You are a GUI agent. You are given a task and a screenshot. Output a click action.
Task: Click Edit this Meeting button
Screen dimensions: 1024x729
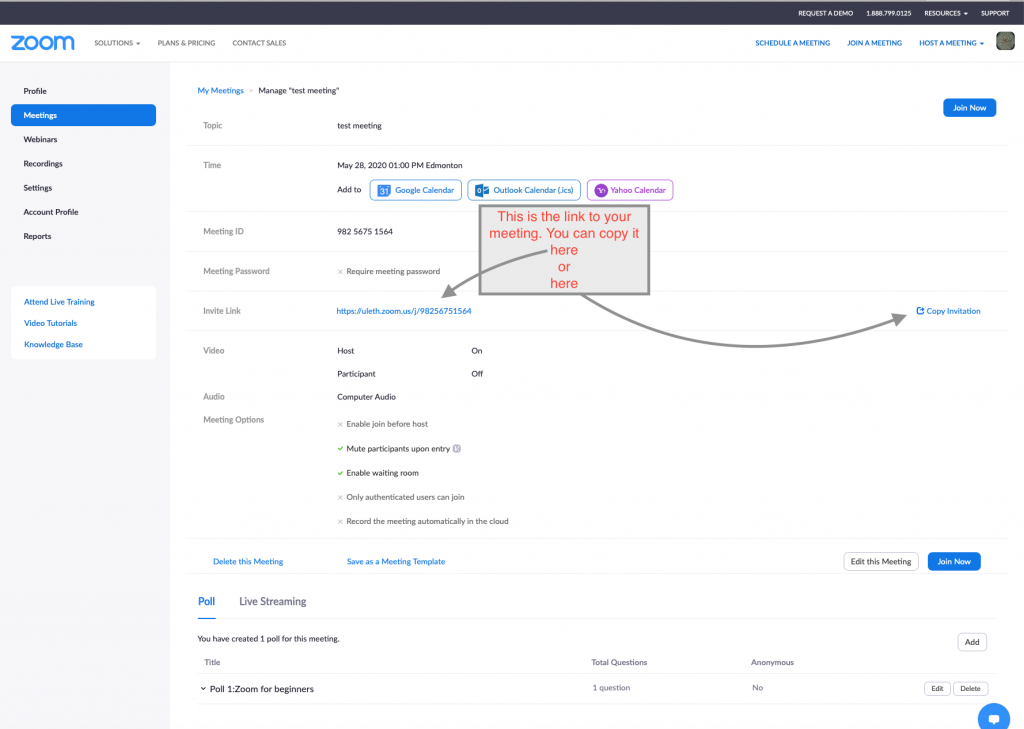(880, 561)
